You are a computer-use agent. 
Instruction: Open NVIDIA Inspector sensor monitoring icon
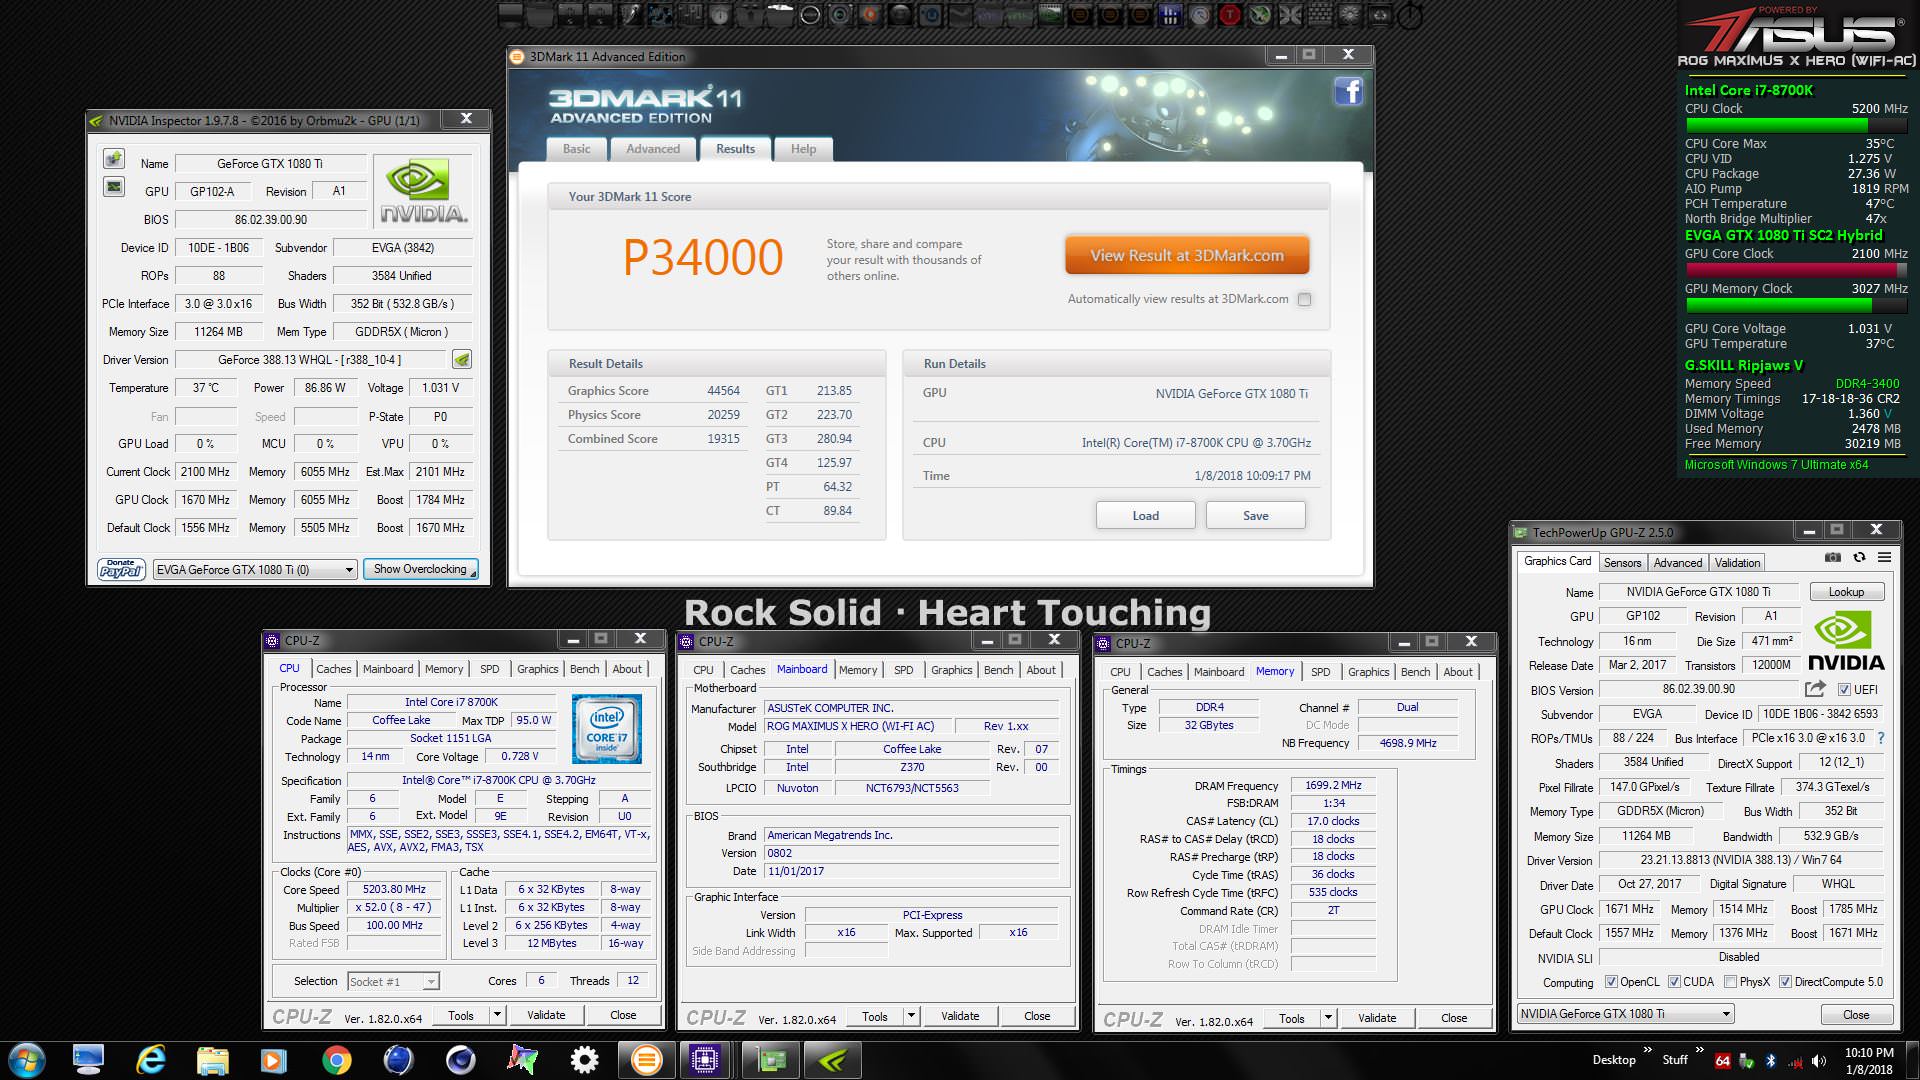(114, 187)
